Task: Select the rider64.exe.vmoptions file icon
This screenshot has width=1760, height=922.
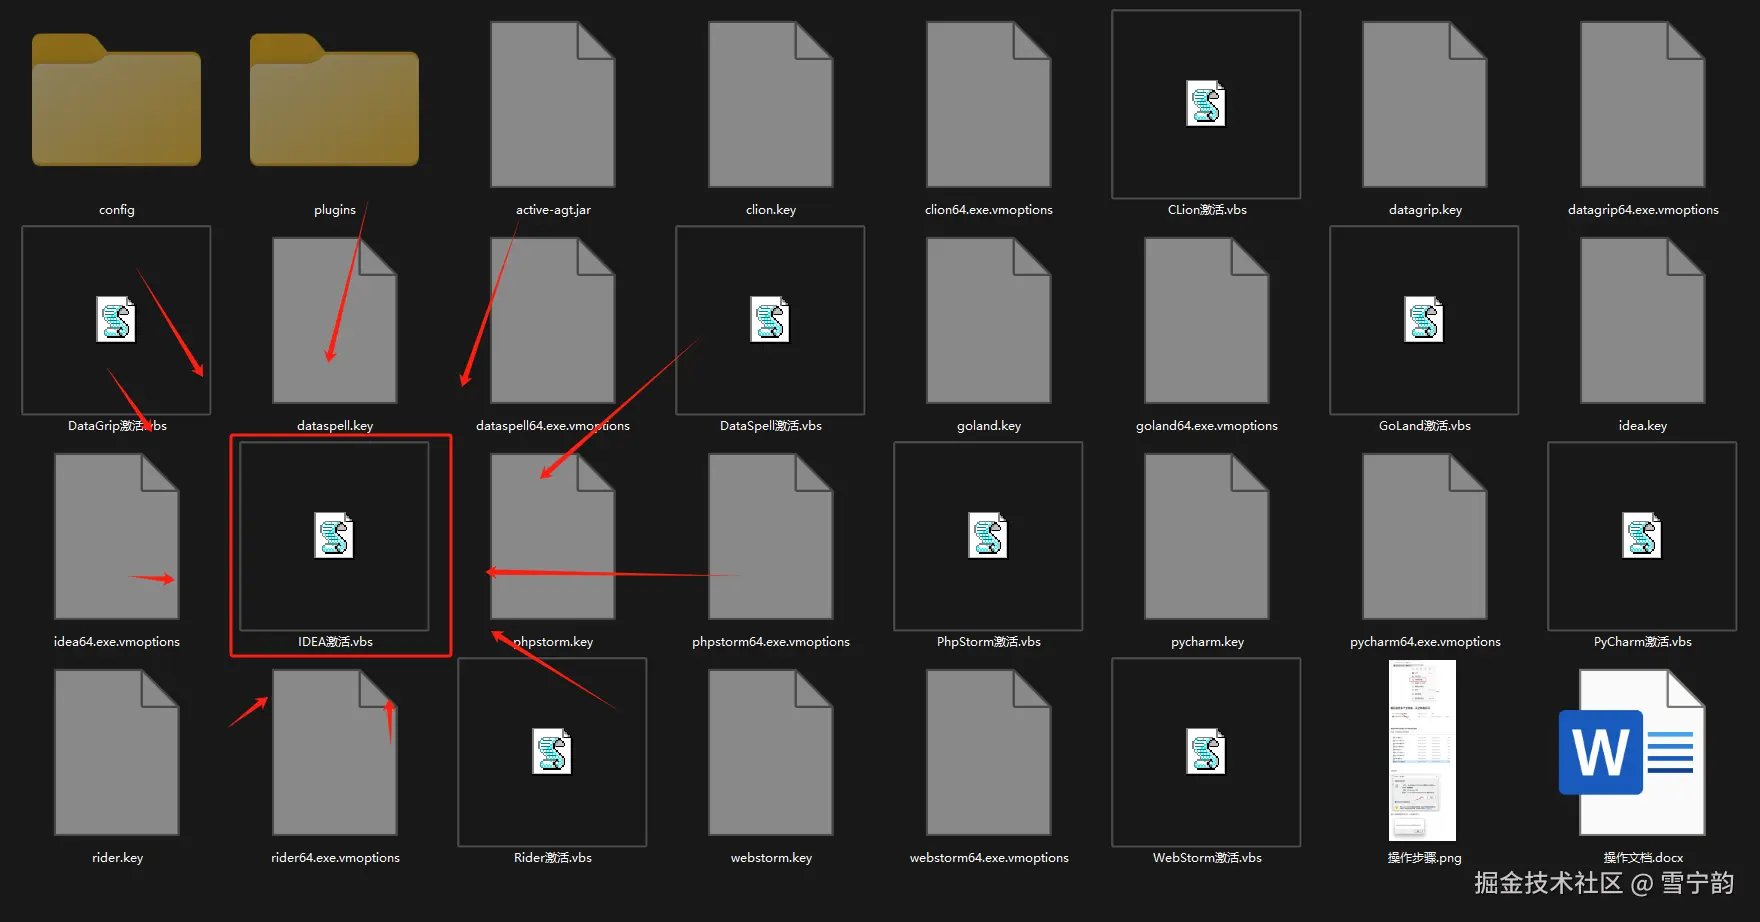Action: pos(335,752)
